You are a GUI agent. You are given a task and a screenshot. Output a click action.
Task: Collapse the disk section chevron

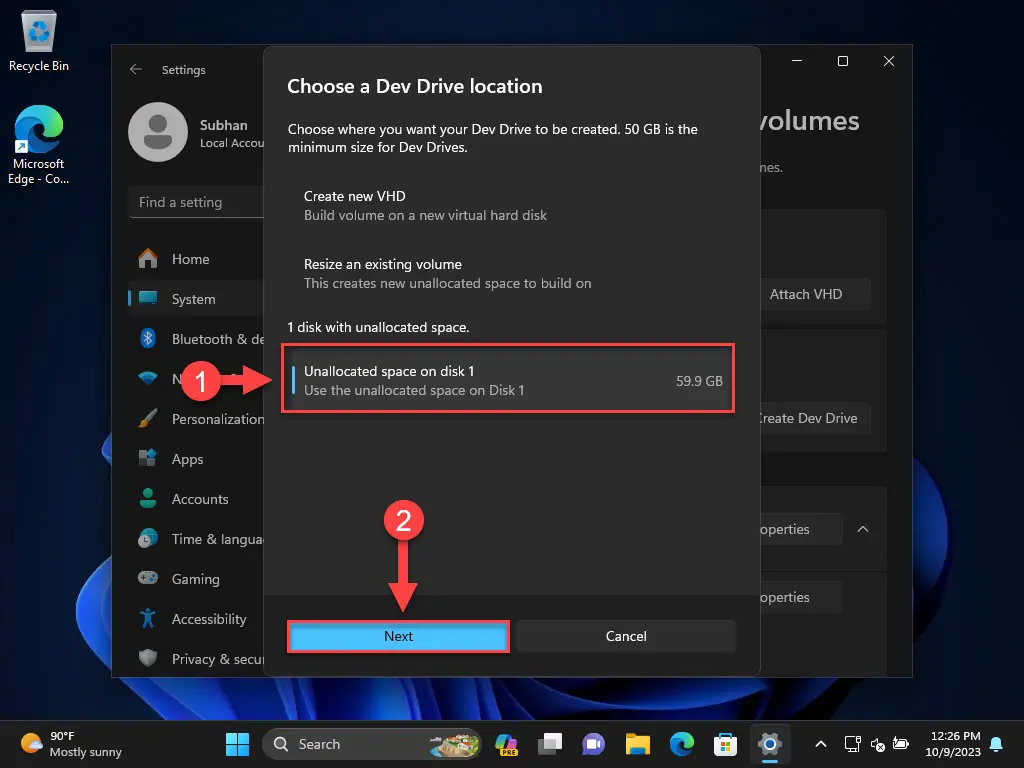[x=863, y=529]
